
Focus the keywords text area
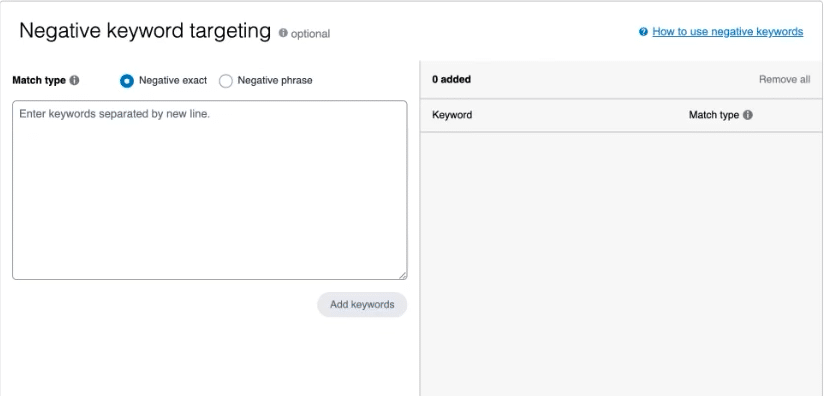(210, 190)
